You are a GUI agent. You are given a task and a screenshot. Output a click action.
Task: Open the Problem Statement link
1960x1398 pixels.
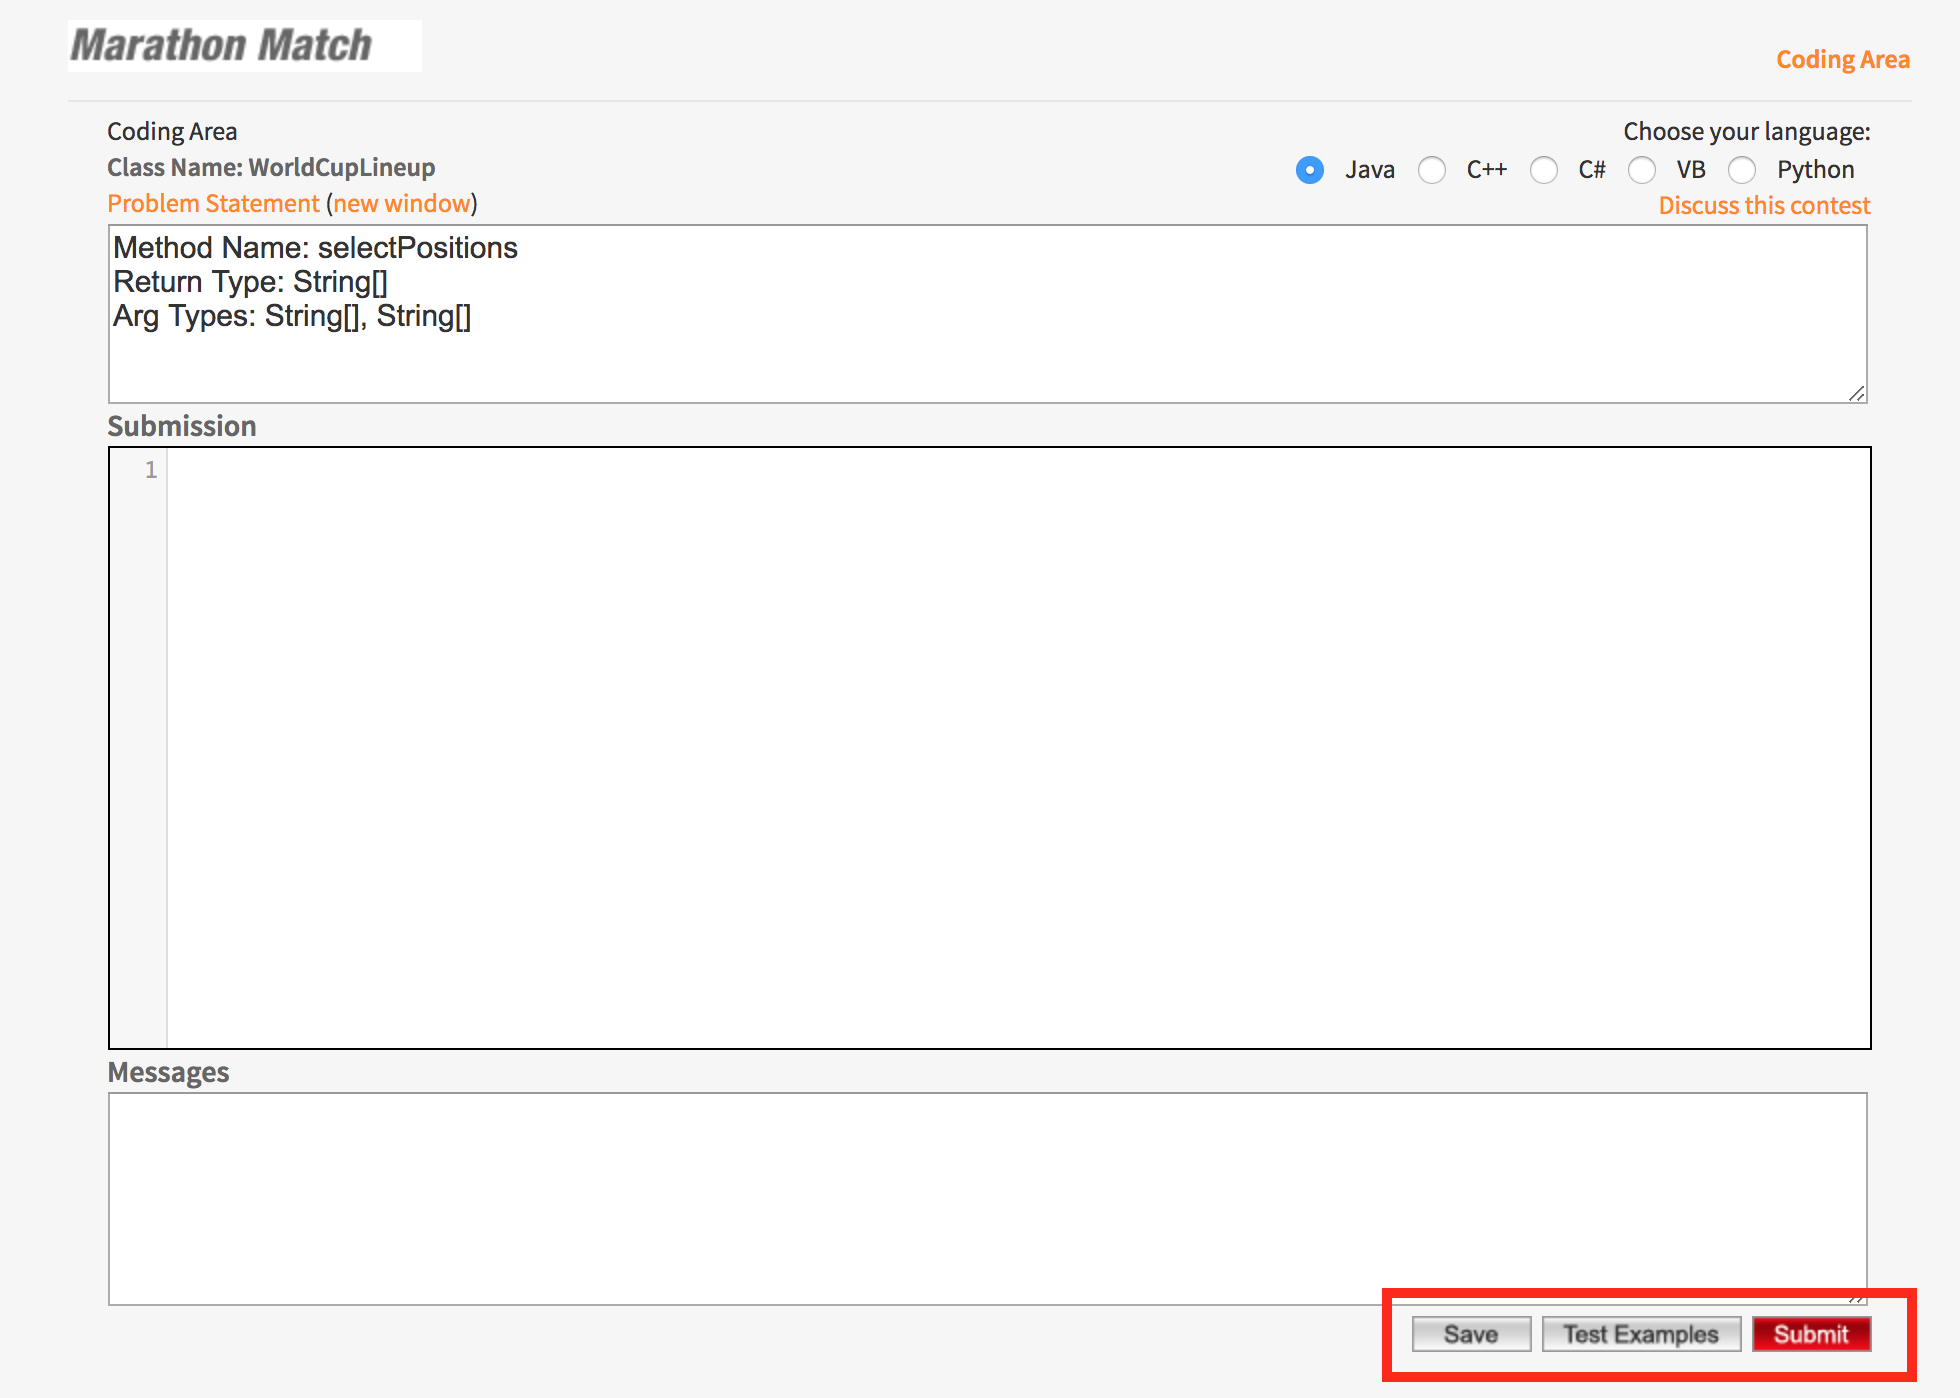click(213, 204)
